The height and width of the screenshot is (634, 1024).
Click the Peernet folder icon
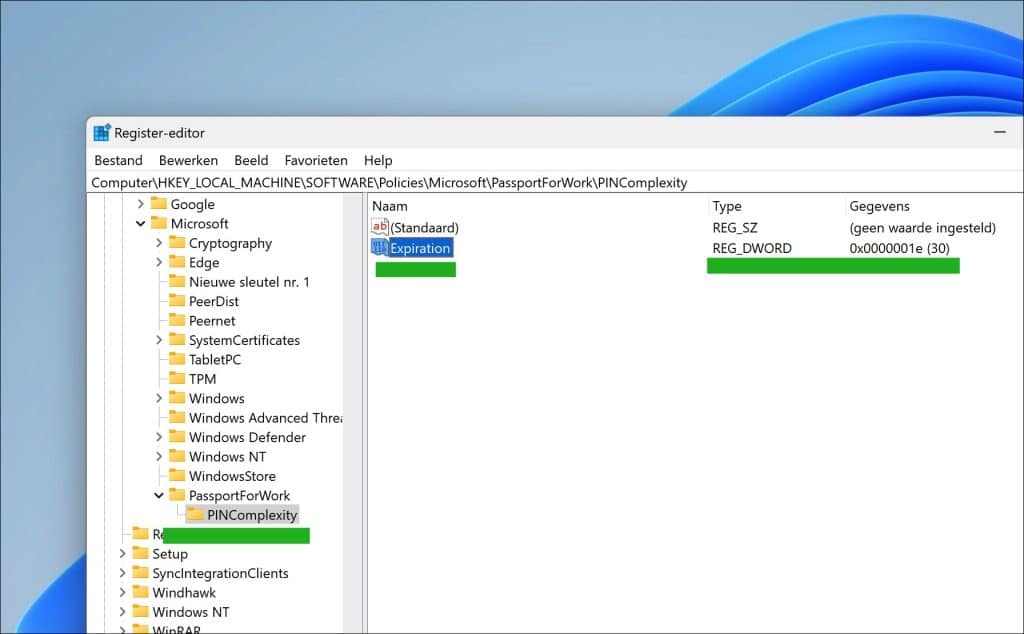coord(177,320)
